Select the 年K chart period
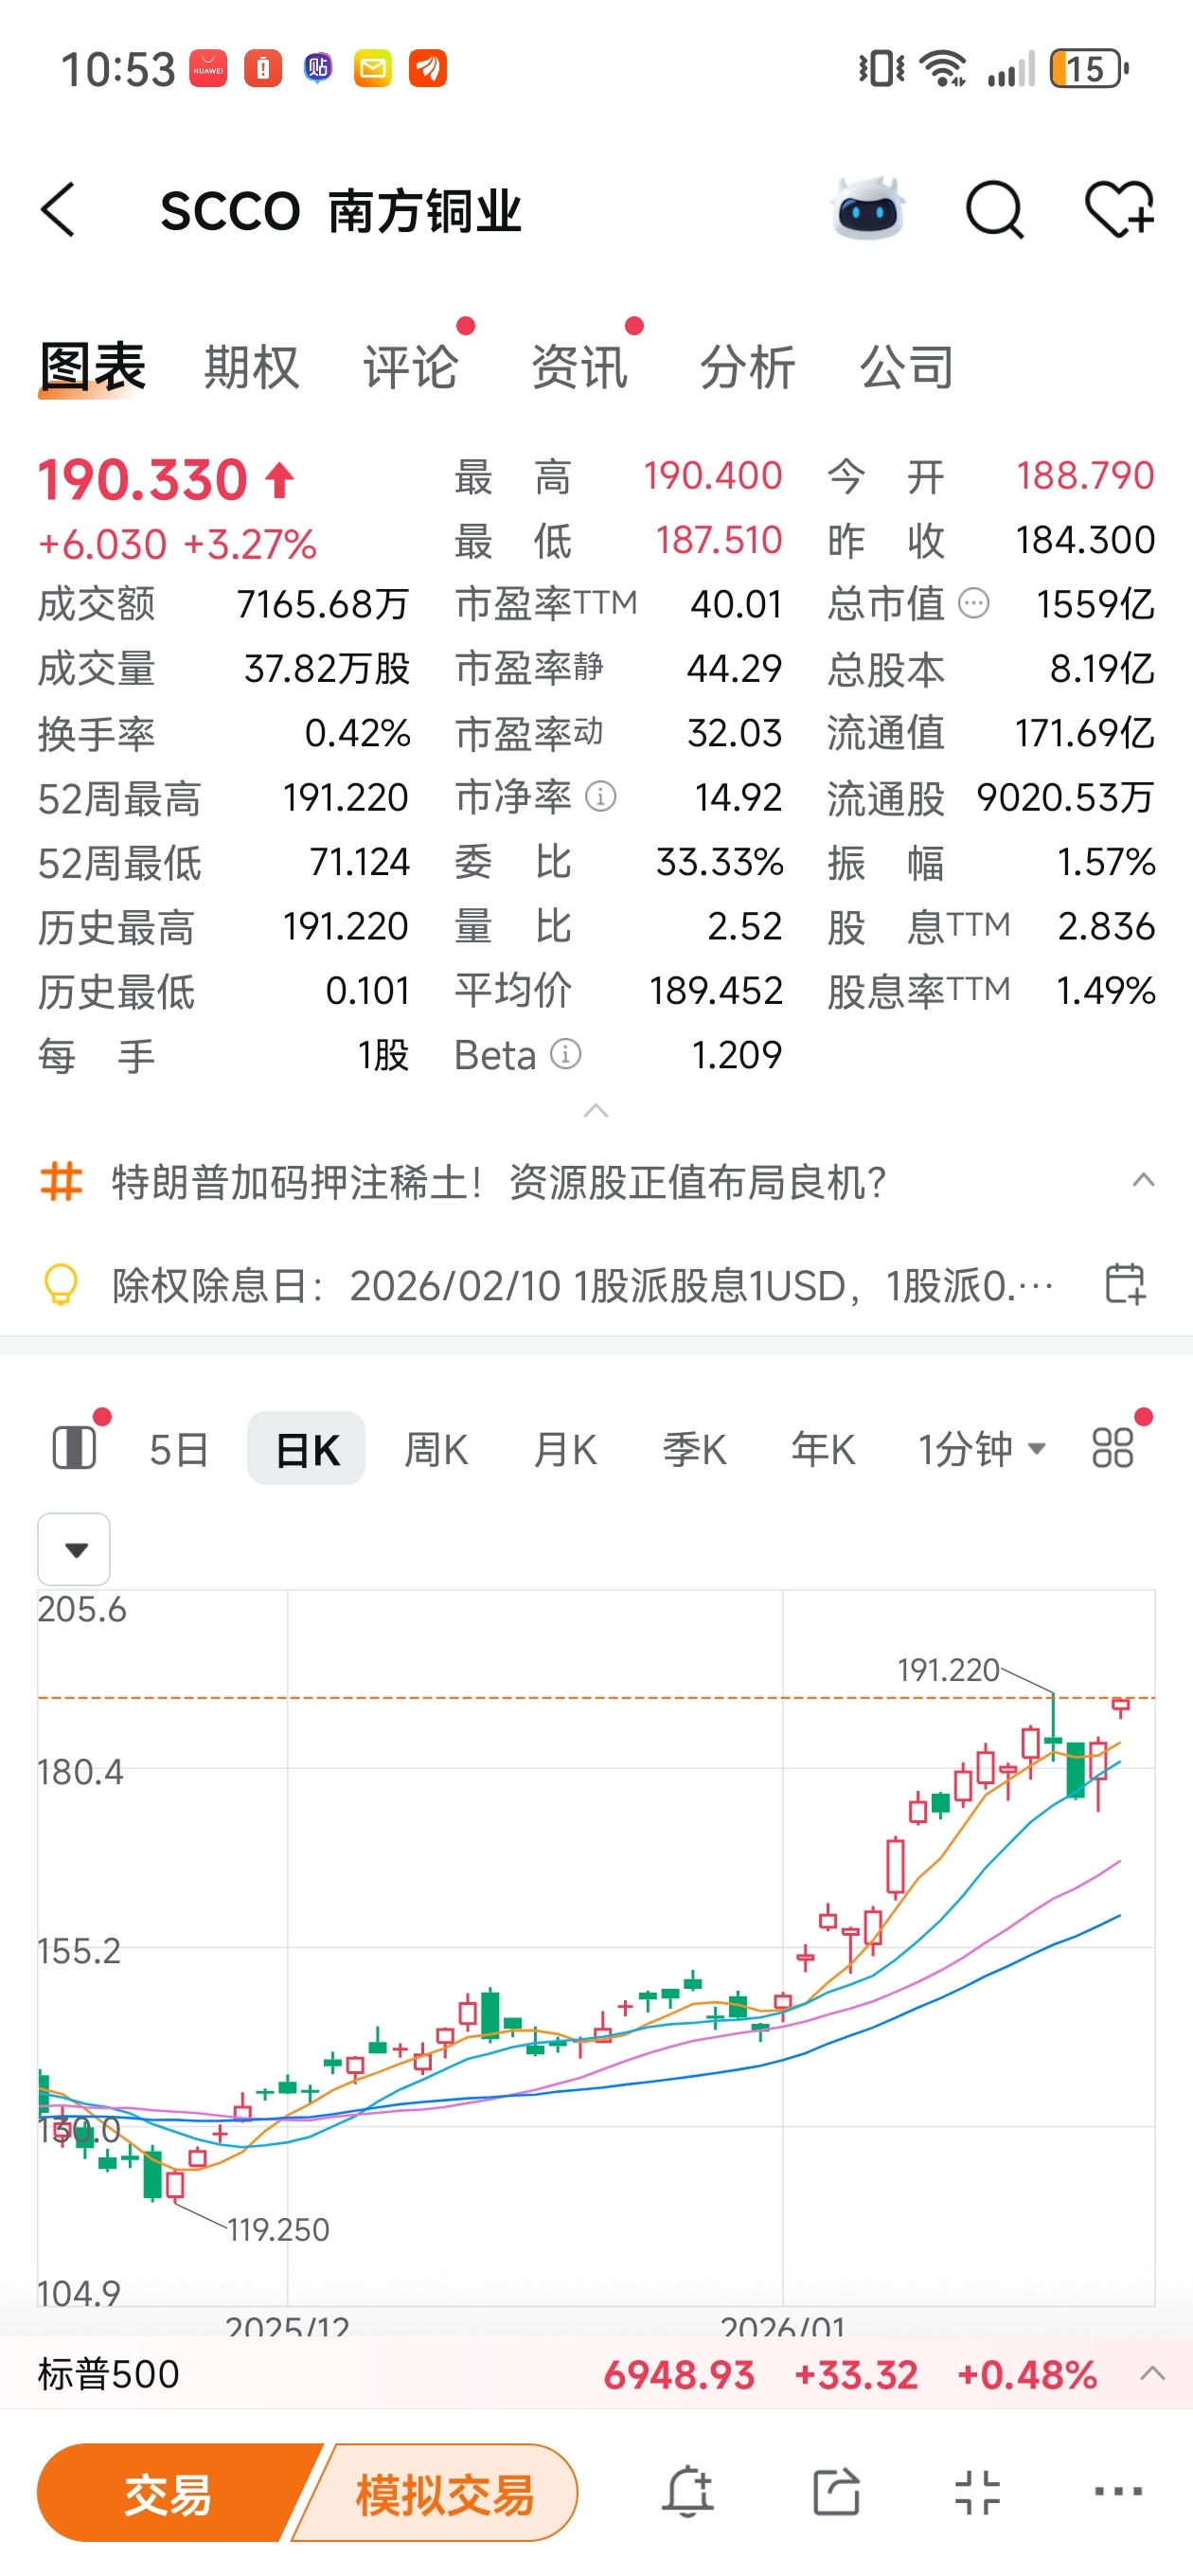This screenshot has width=1193, height=2576. 823,1449
